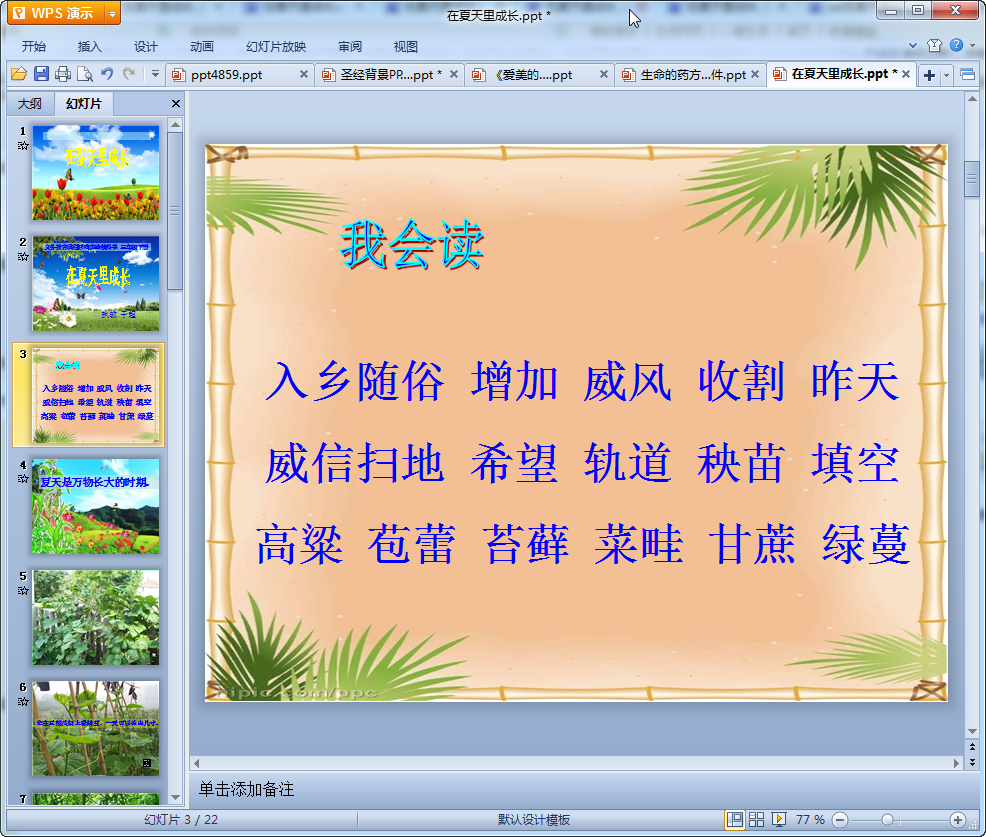
Task: Start slideshow from status bar icon
Action: [778, 819]
